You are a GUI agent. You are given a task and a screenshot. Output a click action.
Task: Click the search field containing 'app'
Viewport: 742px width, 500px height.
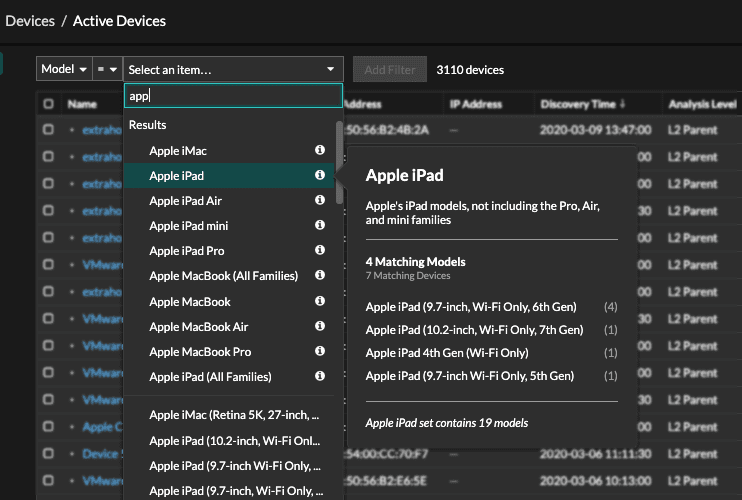click(x=232, y=96)
